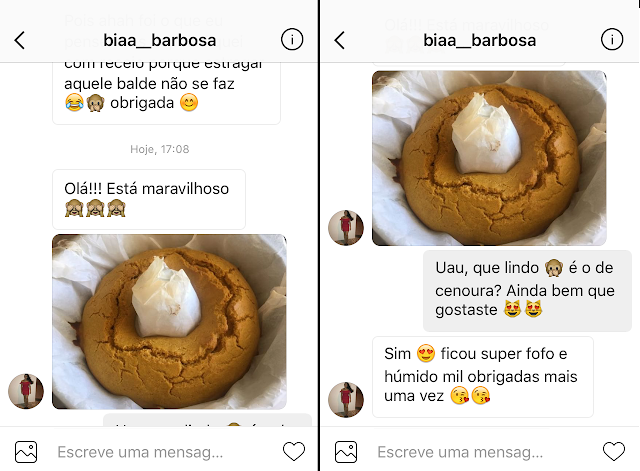
Task: Open biaa__barbosa profile from left header title
Action: coord(160,40)
